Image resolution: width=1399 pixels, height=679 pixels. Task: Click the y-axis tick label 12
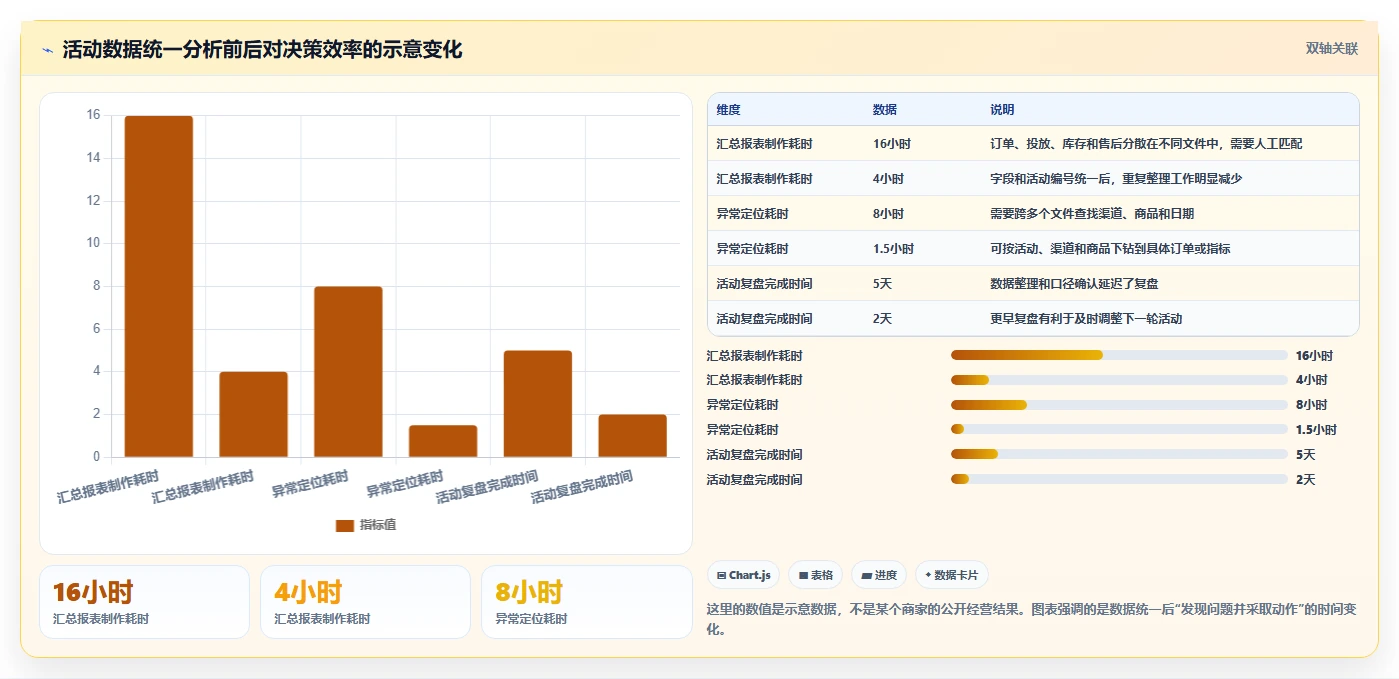click(x=94, y=201)
